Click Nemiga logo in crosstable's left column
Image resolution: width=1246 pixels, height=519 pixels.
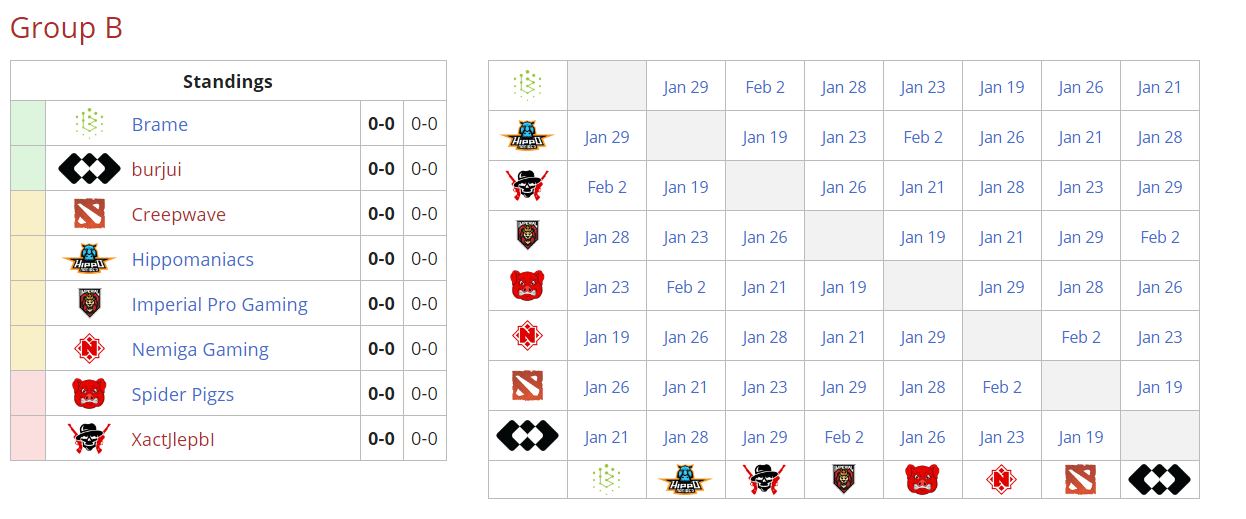point(527,337)
